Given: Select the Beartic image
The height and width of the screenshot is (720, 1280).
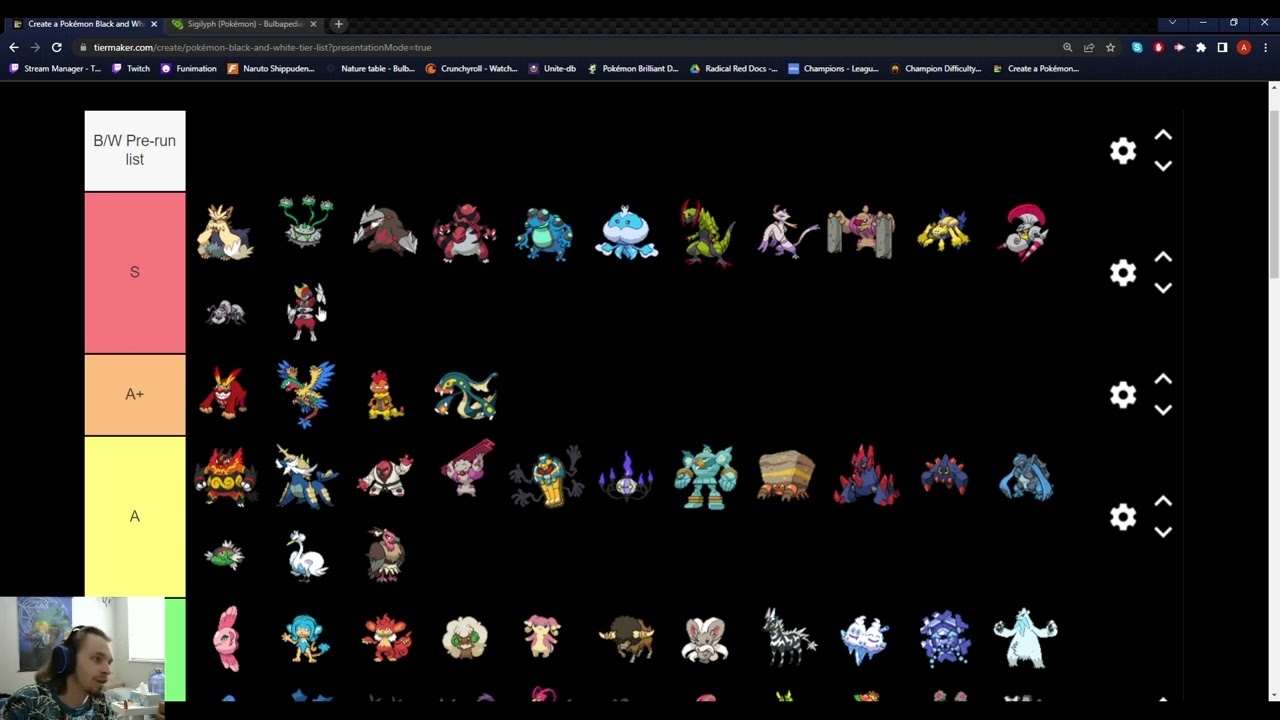Looking at the screenshot, I should 1025,638.
